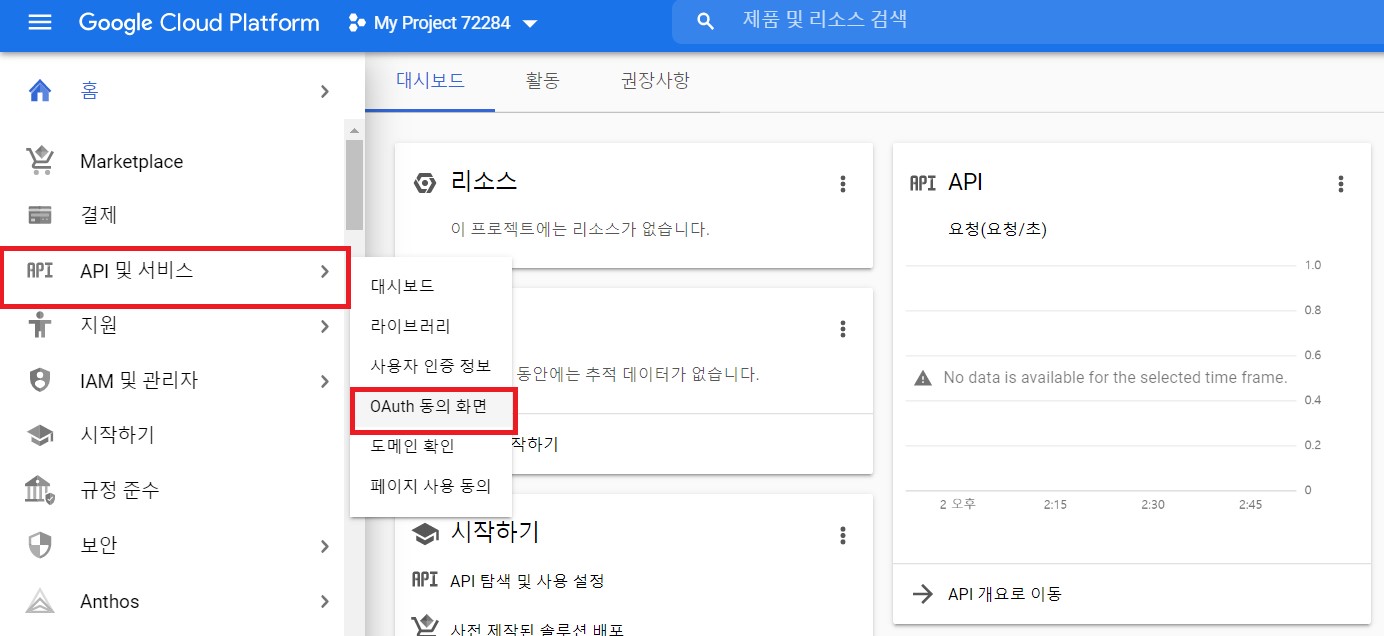This screenshot has width=1384, height=636.
Task: Expand the Anthos submenu chevron
Action: pos(324,601)
